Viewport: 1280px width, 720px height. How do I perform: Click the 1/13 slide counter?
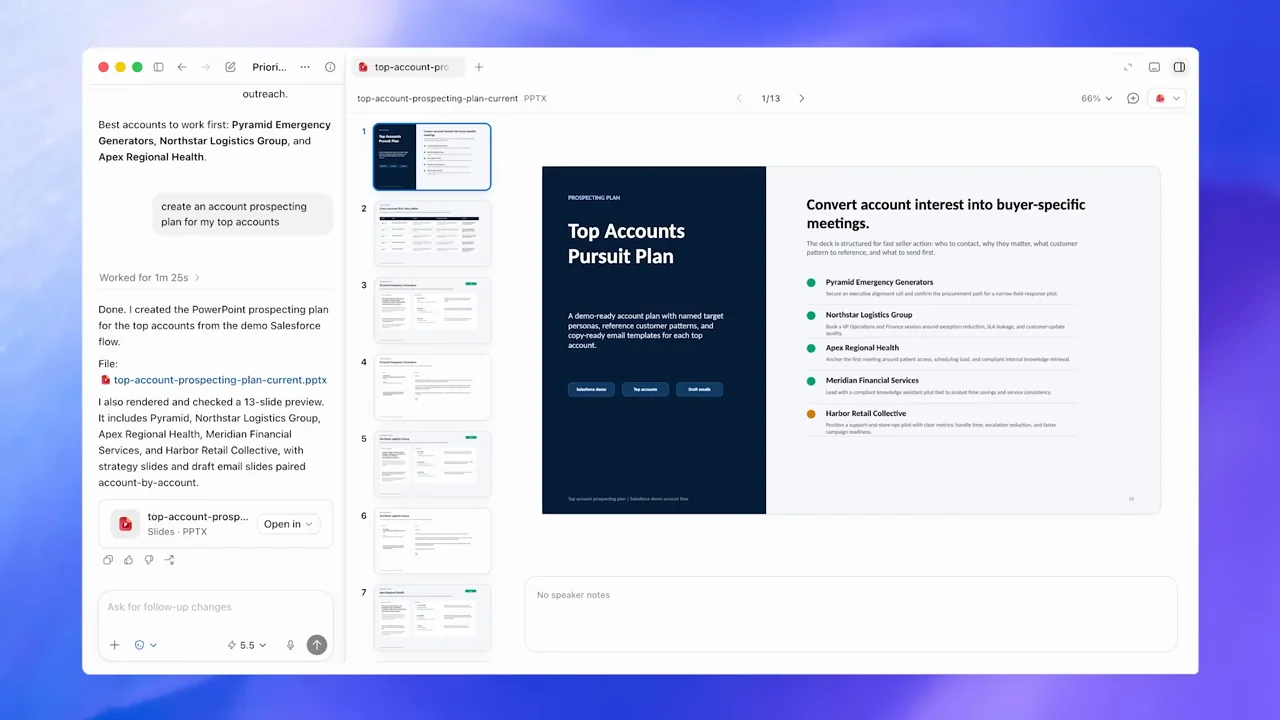coord(770,99)
